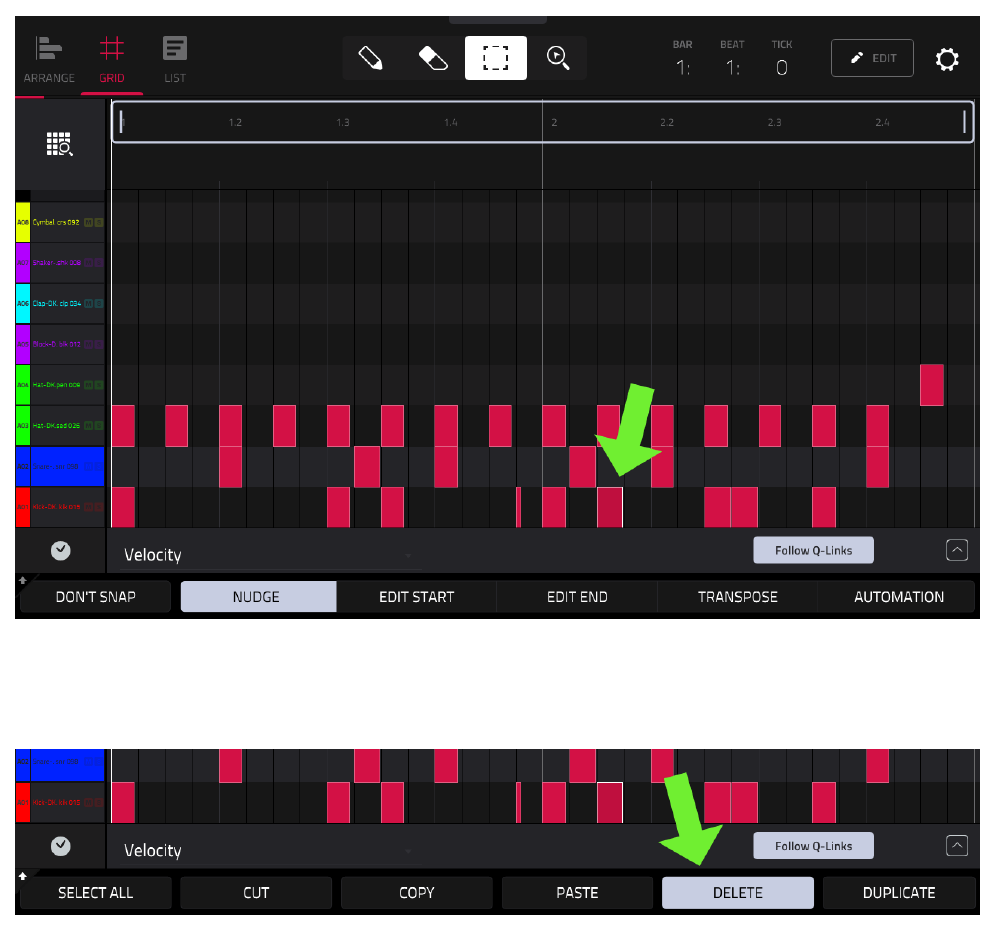The height and width of the screenshot is (932, 996).
Task: Open the TRANSPOSE option
Action: click(737, 597)
